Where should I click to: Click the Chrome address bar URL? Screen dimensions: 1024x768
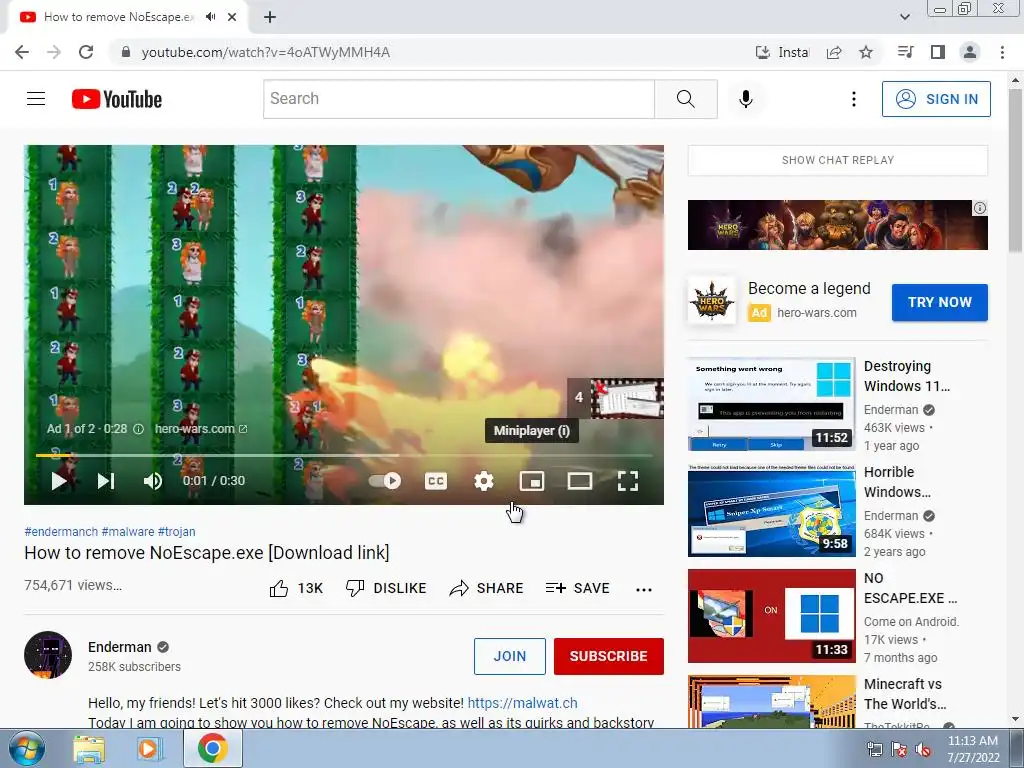coord(265,52)
